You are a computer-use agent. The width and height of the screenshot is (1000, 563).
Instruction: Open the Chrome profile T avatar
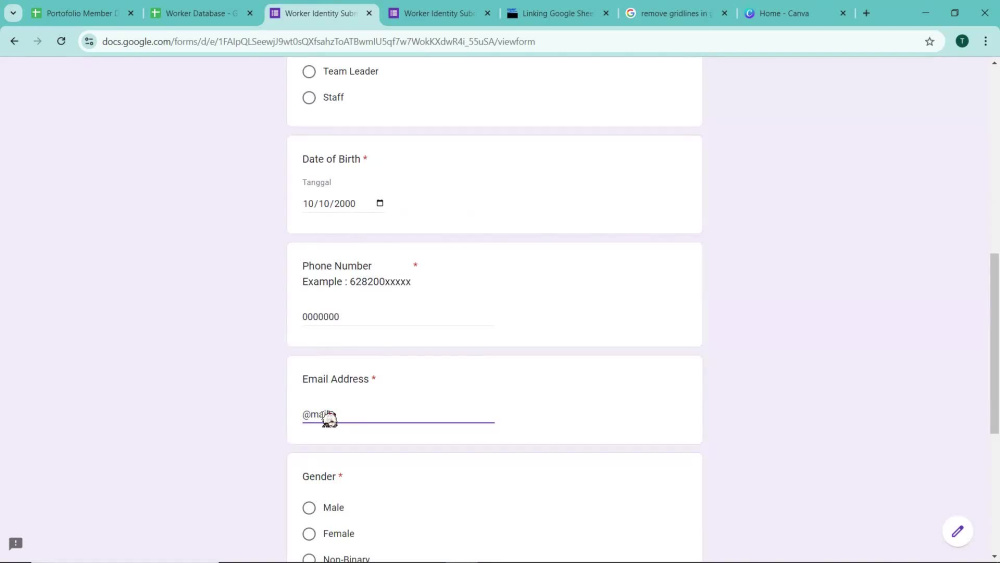[x=962, y=41]
